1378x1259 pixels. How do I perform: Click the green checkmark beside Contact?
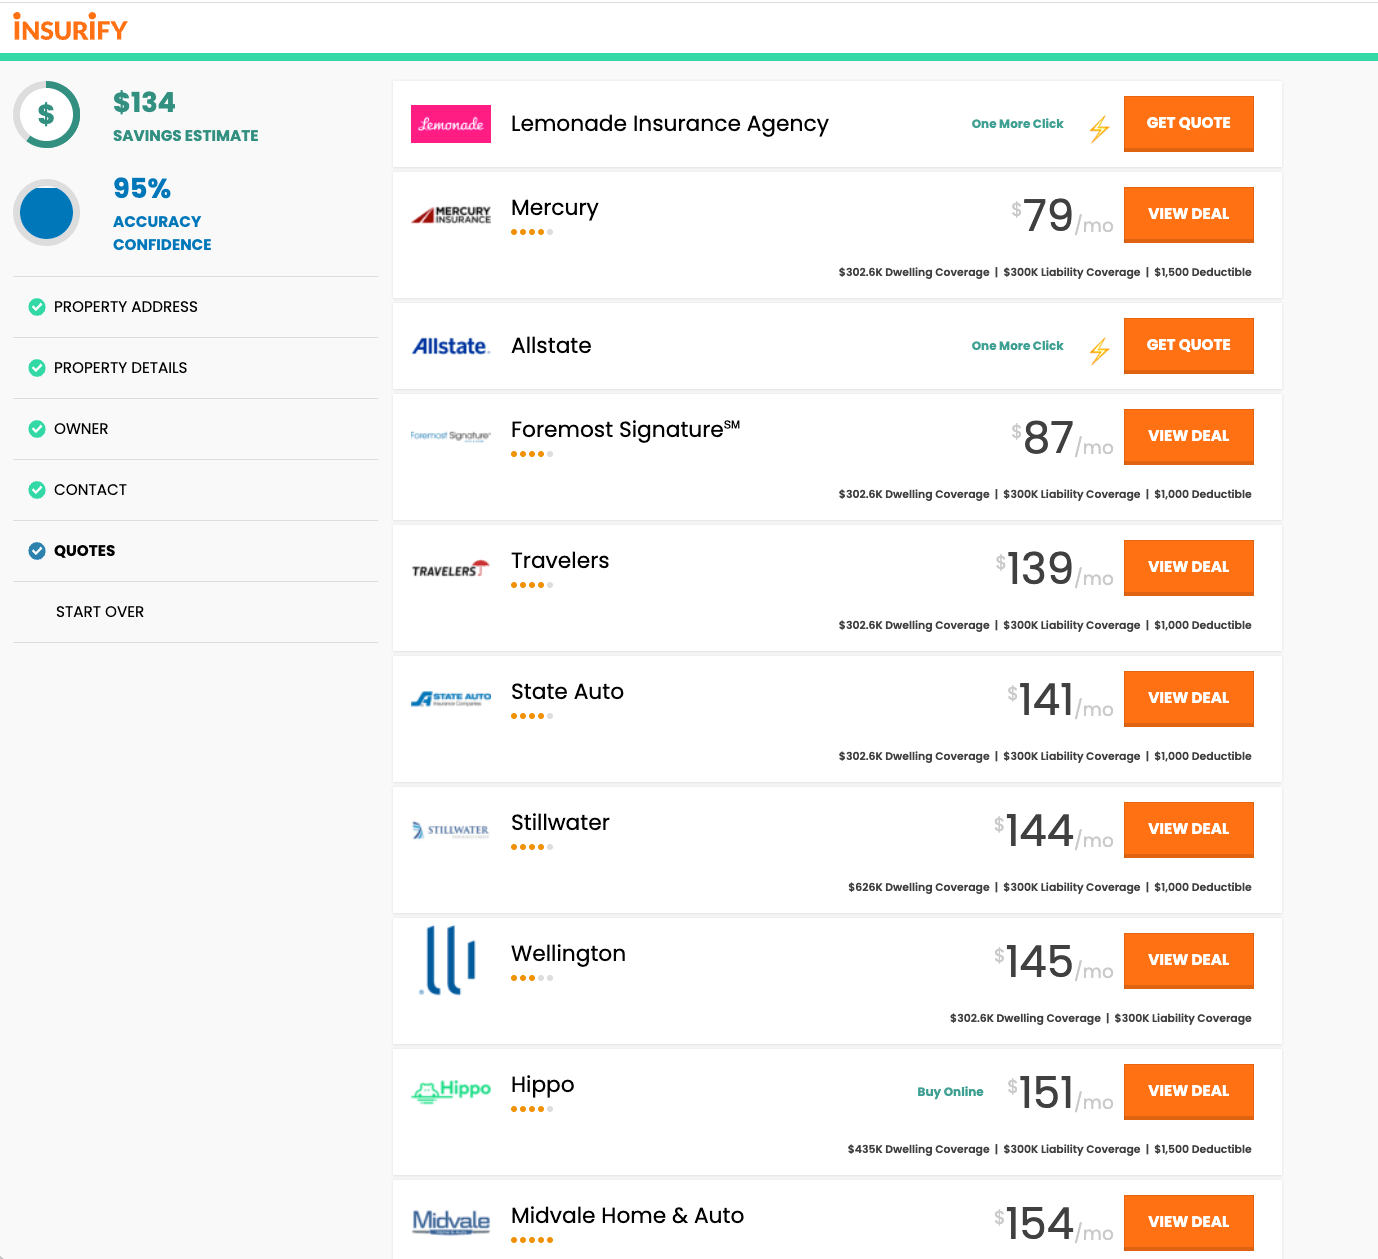(x=37, y=490)
